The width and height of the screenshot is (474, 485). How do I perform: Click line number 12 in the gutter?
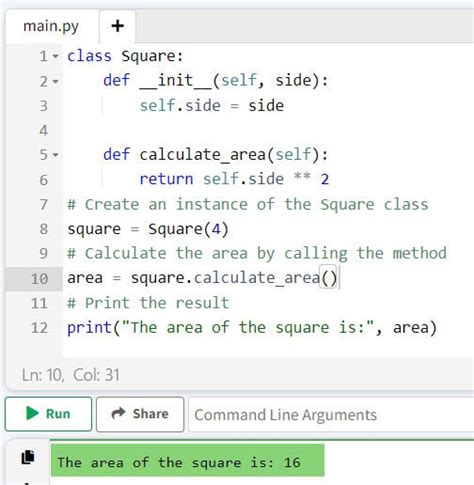[39, 328]
